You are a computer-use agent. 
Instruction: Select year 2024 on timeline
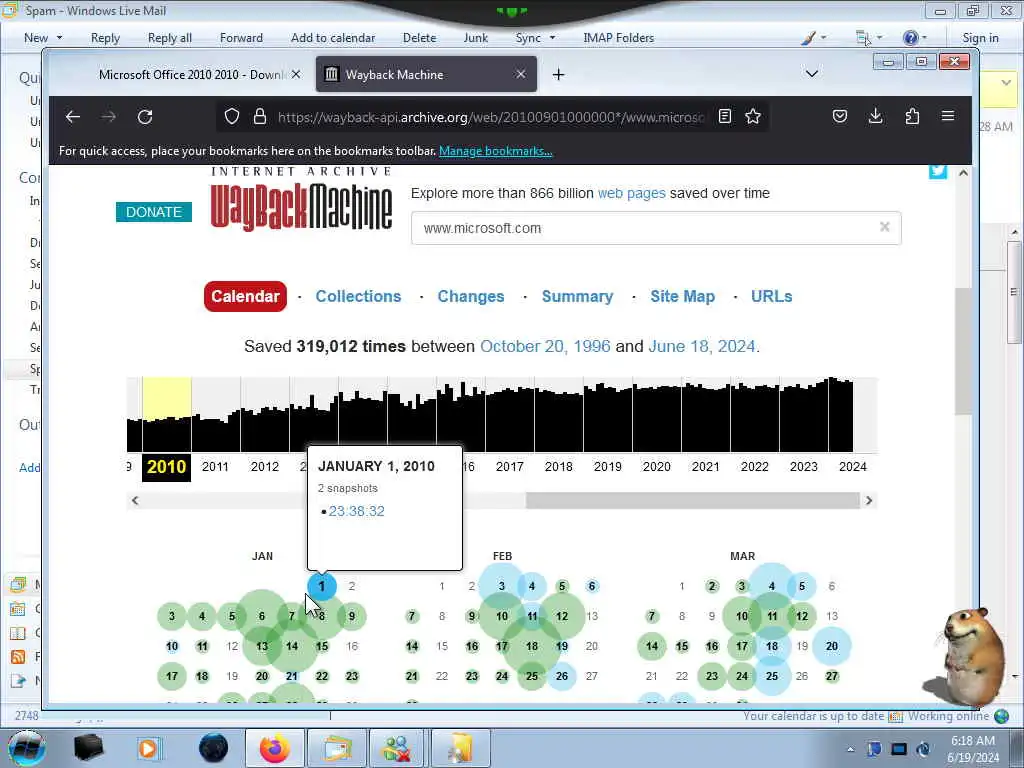[x=852, y=466]
